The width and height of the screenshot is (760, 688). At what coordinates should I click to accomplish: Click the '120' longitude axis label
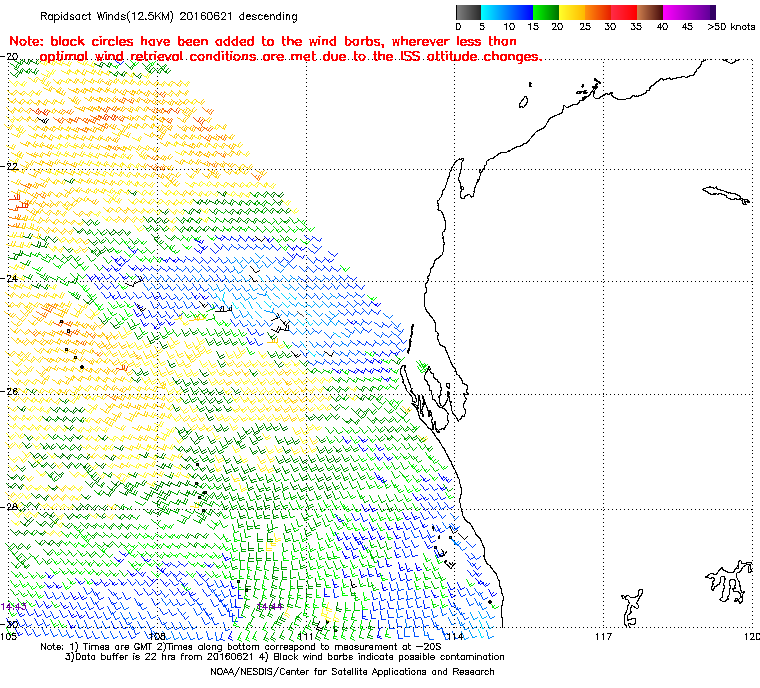[x=752, y=636]
